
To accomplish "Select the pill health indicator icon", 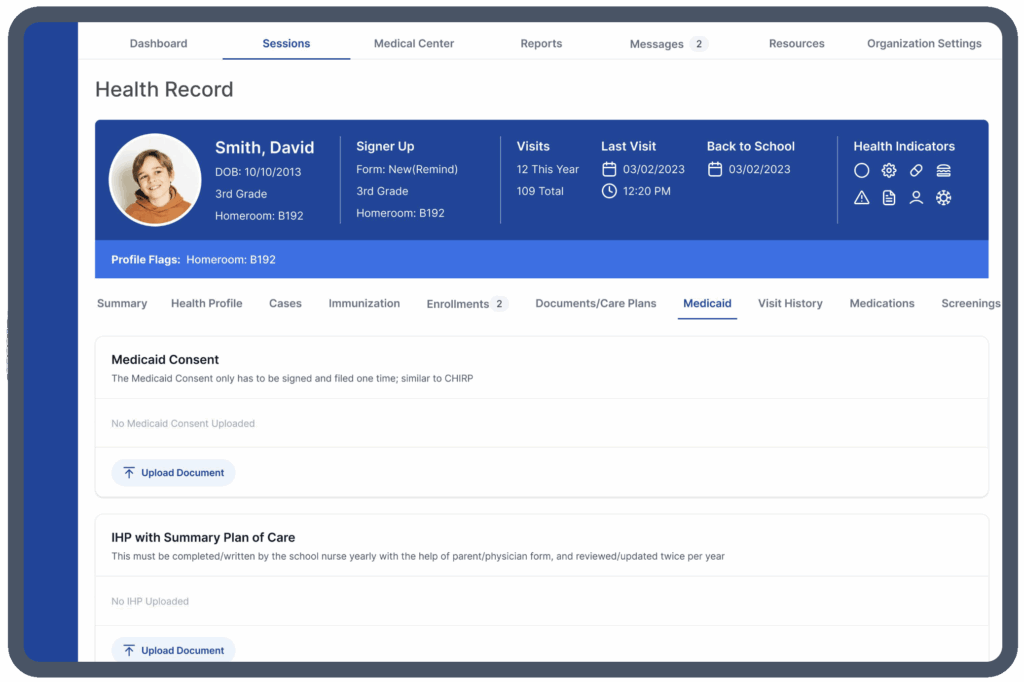I will tap(916, 170).
